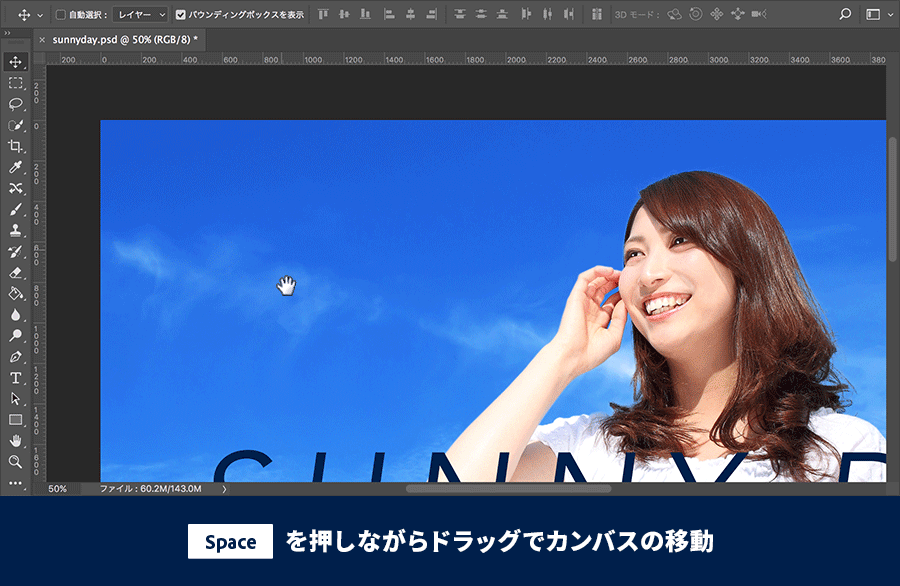Viewport: 900px width, 586px height.
Task: Select the Rectangular Marquee tool
Action: (15, 83)
